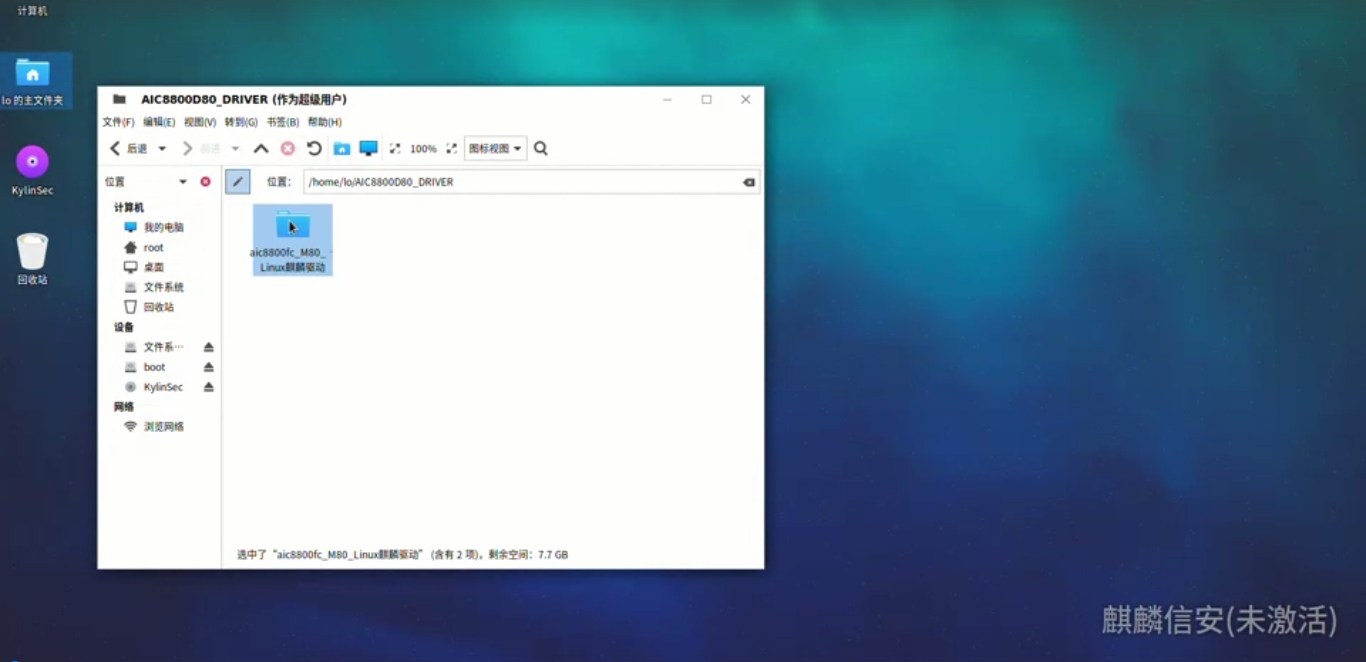This screenshot has width=1366, height=662.
Task: Click the location path input field
Action: pyautogui.click(x=520, y=182)
